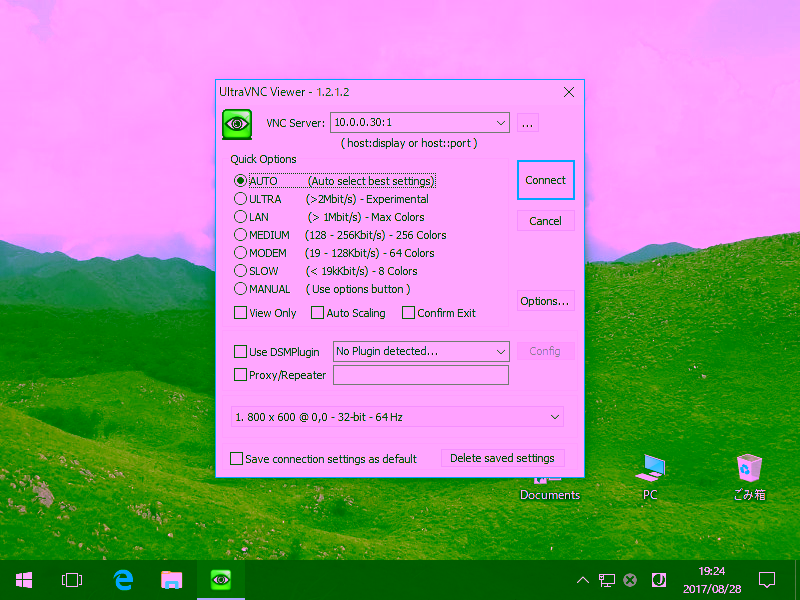This screenshot has height=600, width=800.
Task: Open the screen resolution dropdown
Action: pos(554,417)
